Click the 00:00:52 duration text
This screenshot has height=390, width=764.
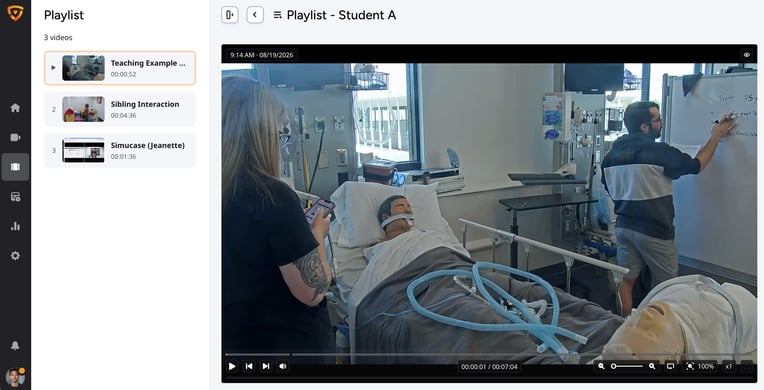click(123, 75)
